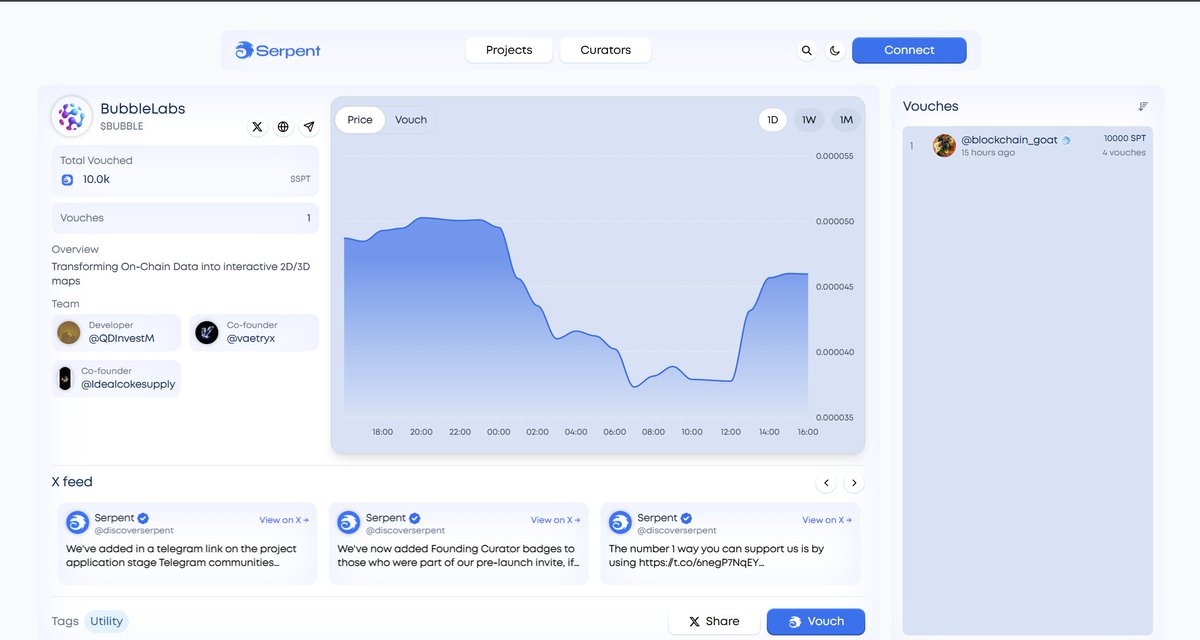Click @Idealcokesupply co-founder avatar
The width and height of the screenshot is (1200, 640).
pos(65,379)
